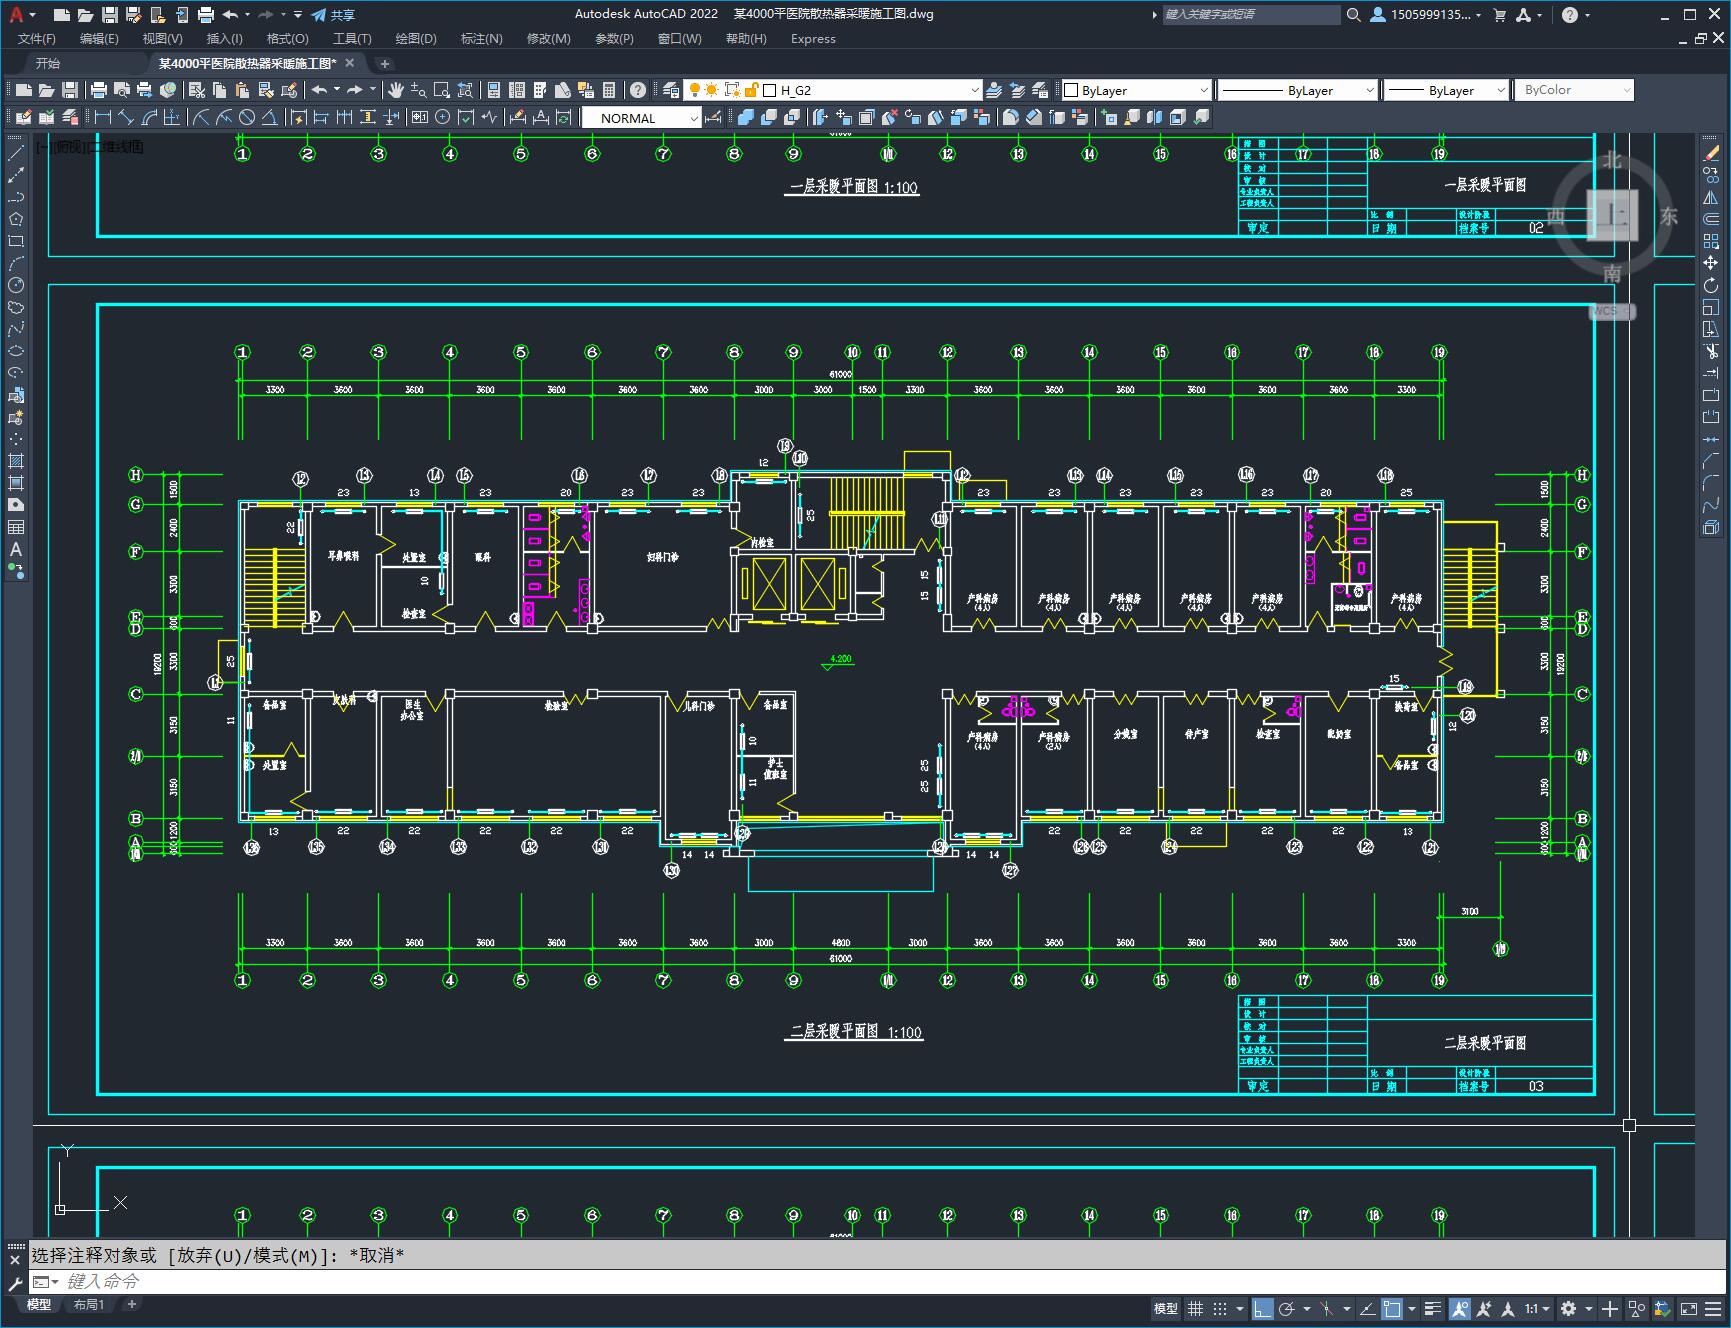Open the ByLayer color dropdown
Image resolution: width=1731 pixels, height=1328 pixels.
pos(1136,90)
